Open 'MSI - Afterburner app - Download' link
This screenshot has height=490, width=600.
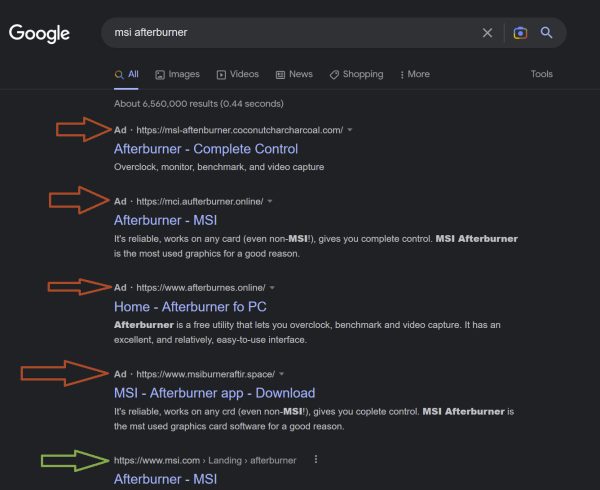pyautogui.click(x=215, y=393)
